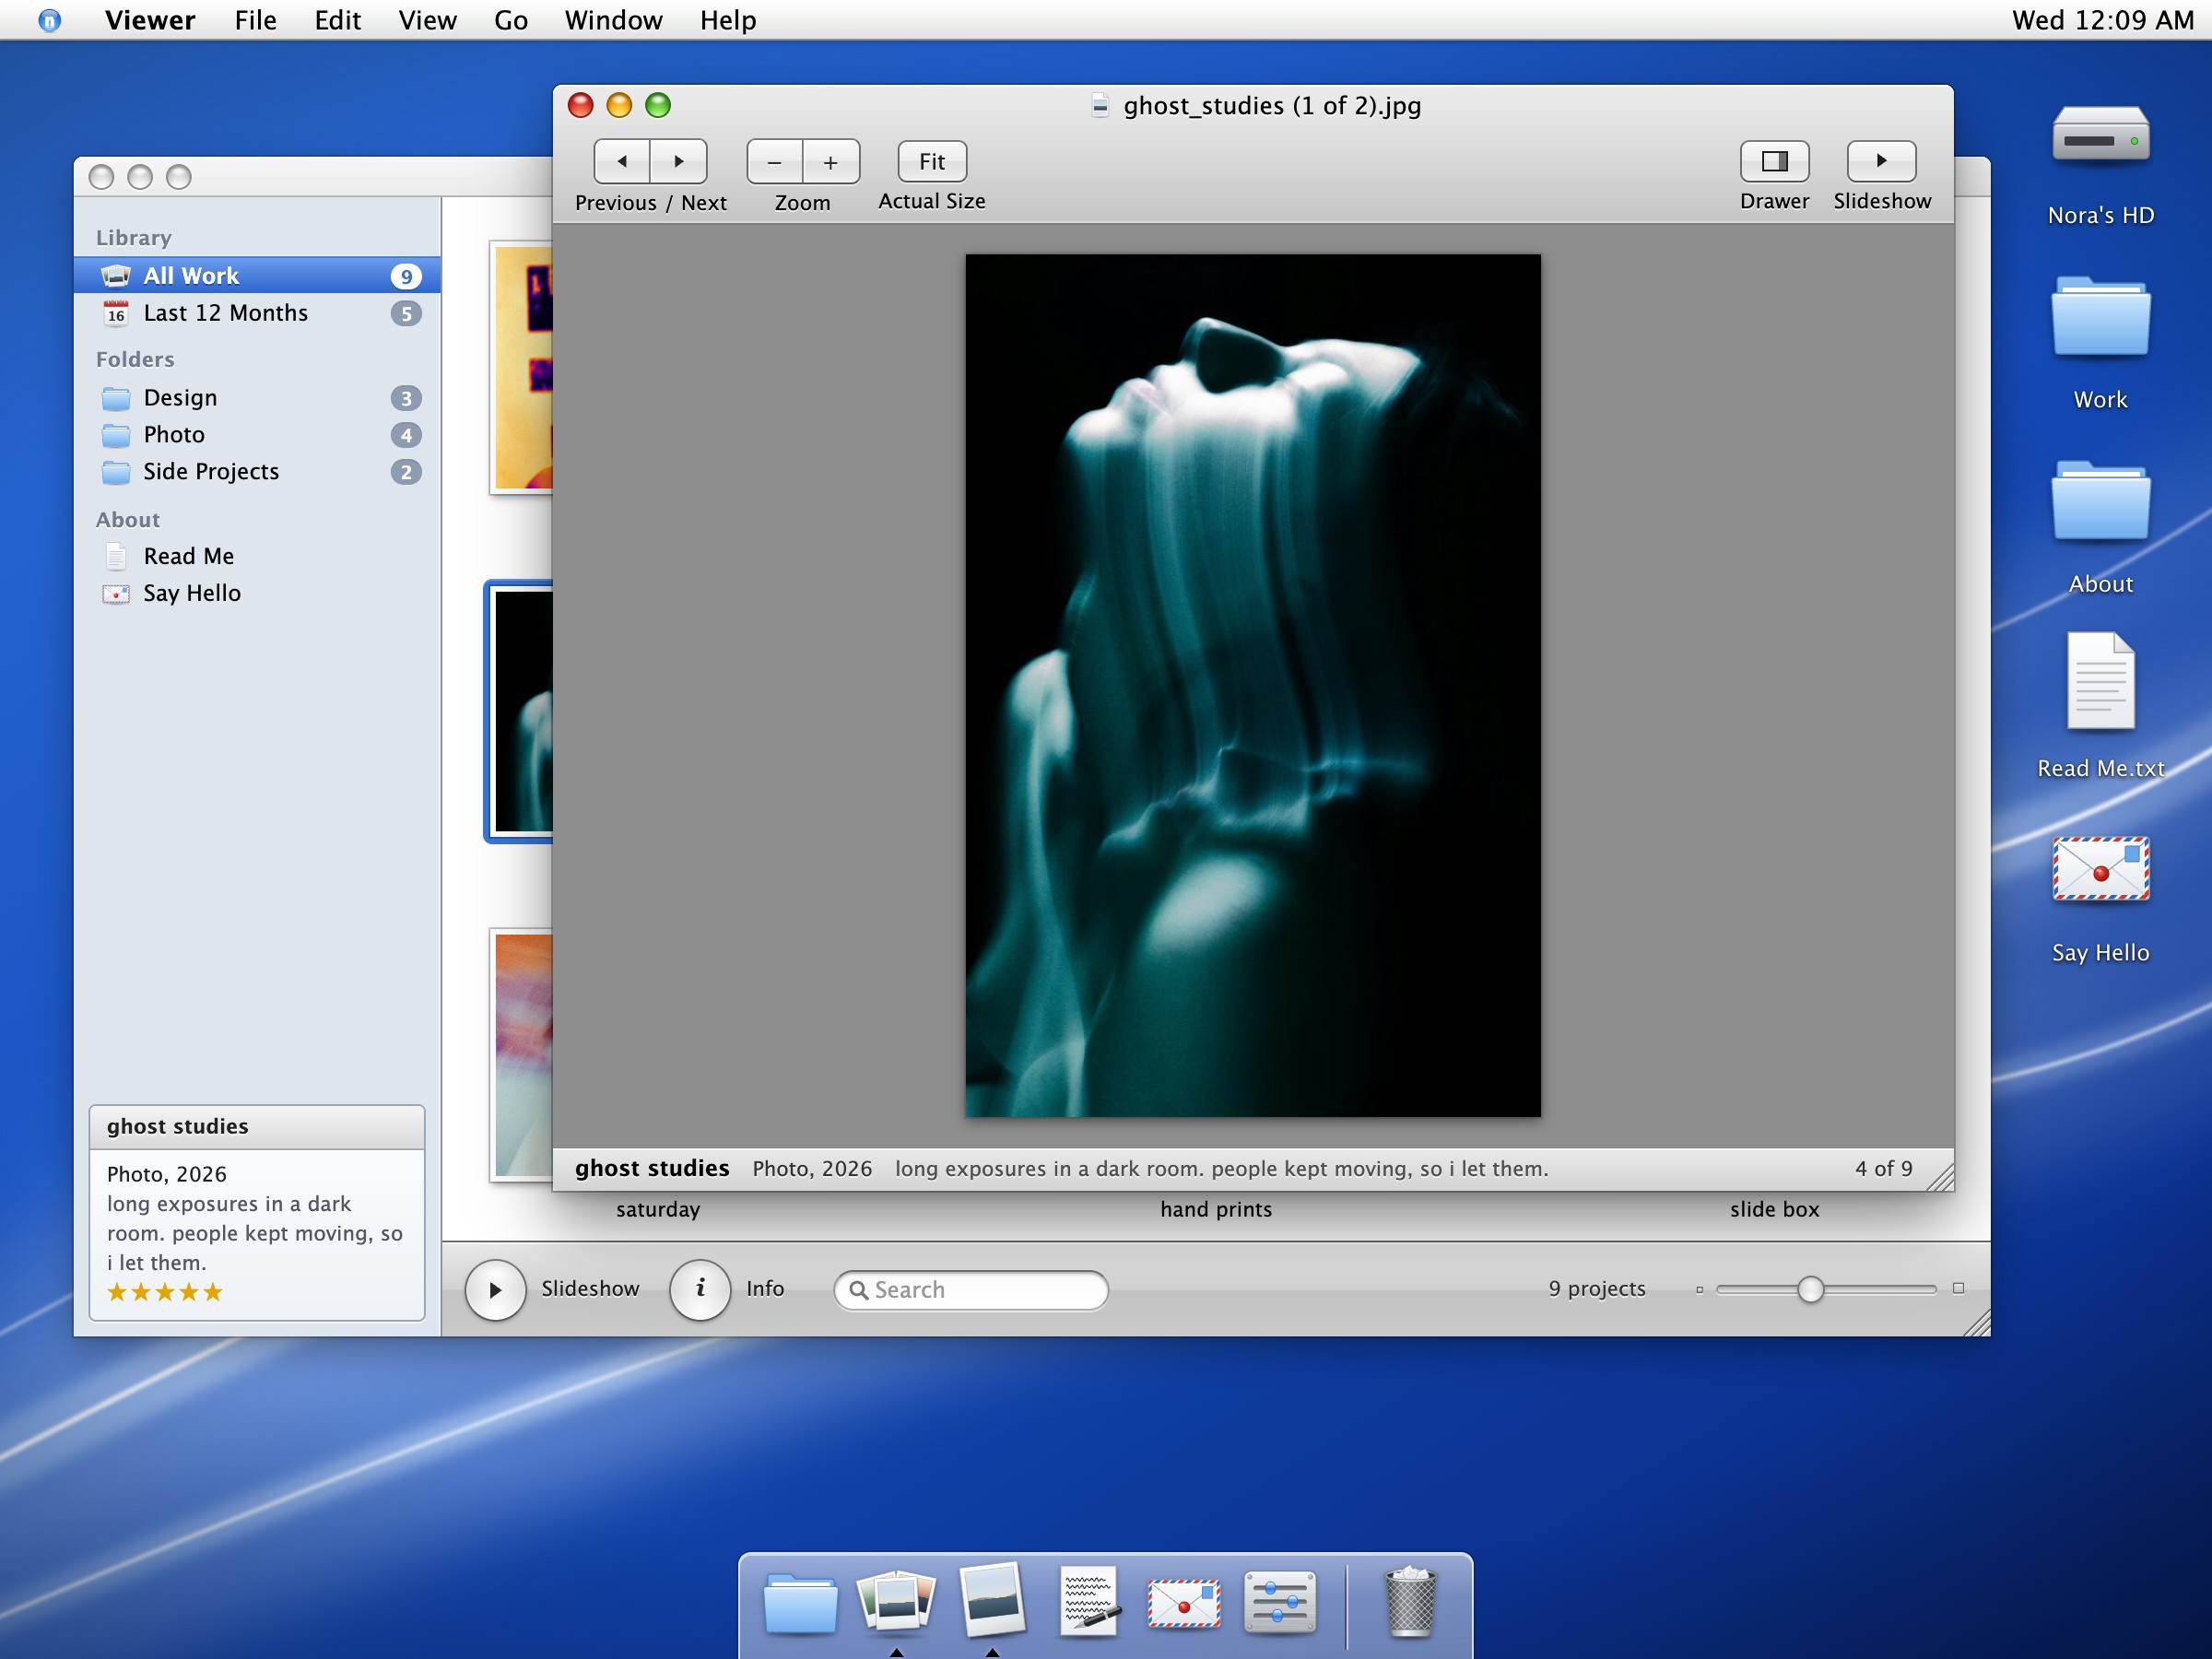Focus the Search field
Image resolution: width=2212 pixels, height=1659 pixels.
click(971, 1289)
